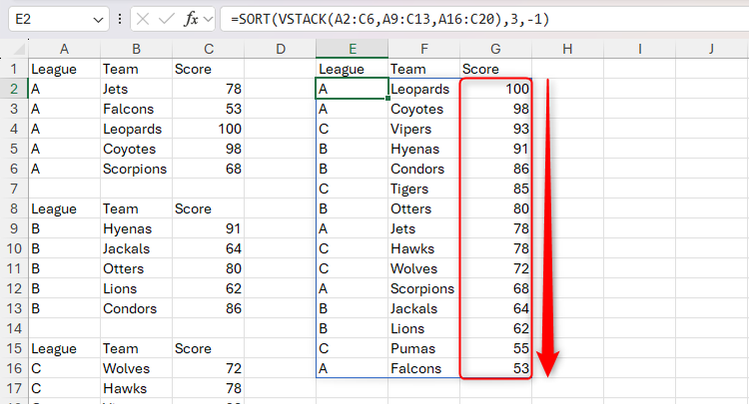Click cell F7 with Tigers

(x=424, y=189)
